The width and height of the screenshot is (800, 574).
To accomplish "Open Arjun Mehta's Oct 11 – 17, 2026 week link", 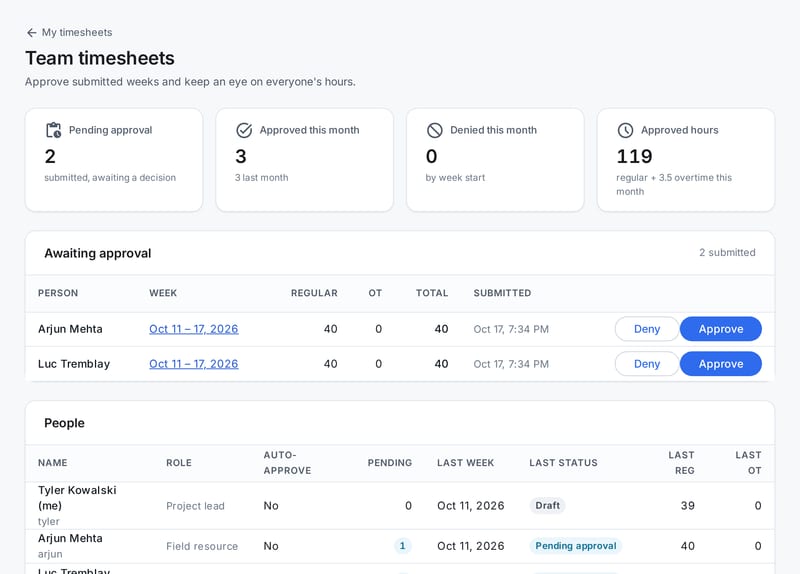I will pos(193,329).
